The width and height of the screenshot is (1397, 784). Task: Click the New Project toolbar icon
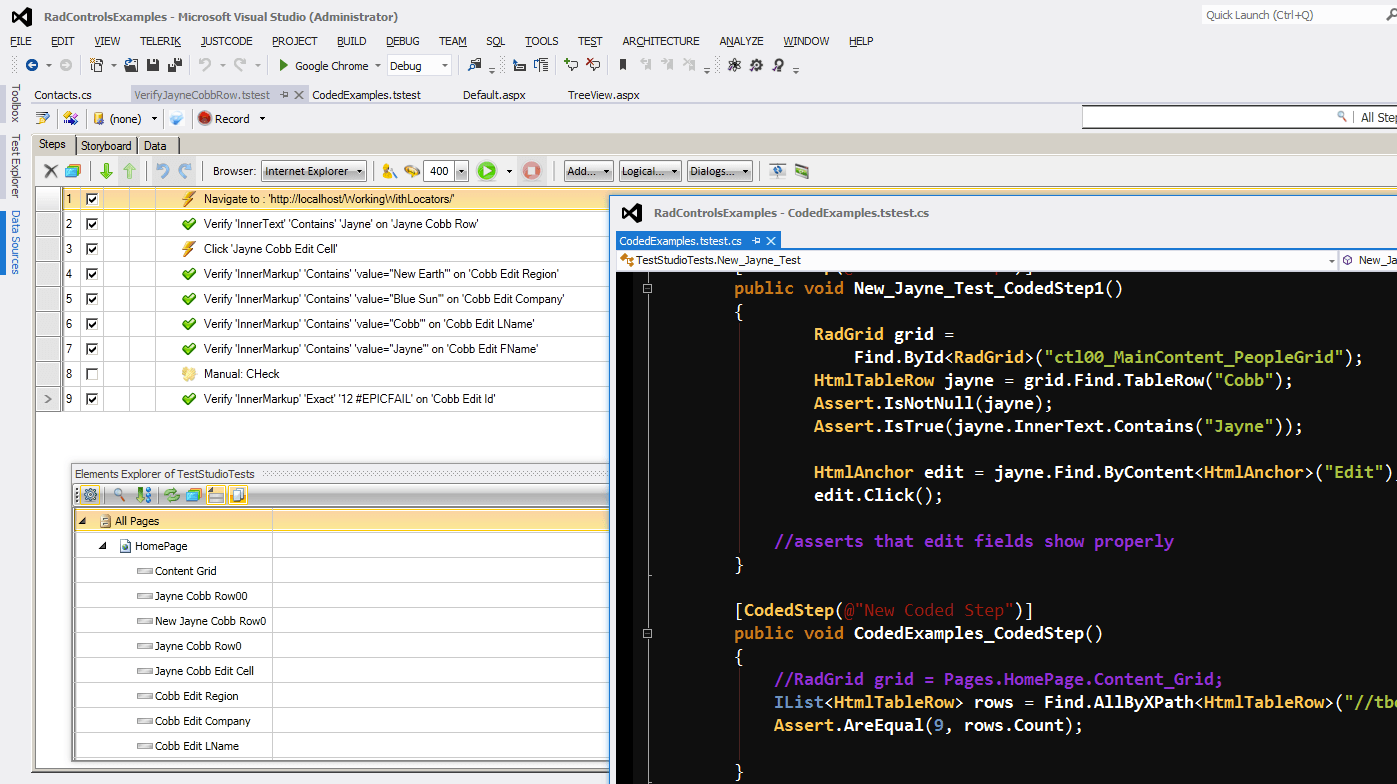96,65
